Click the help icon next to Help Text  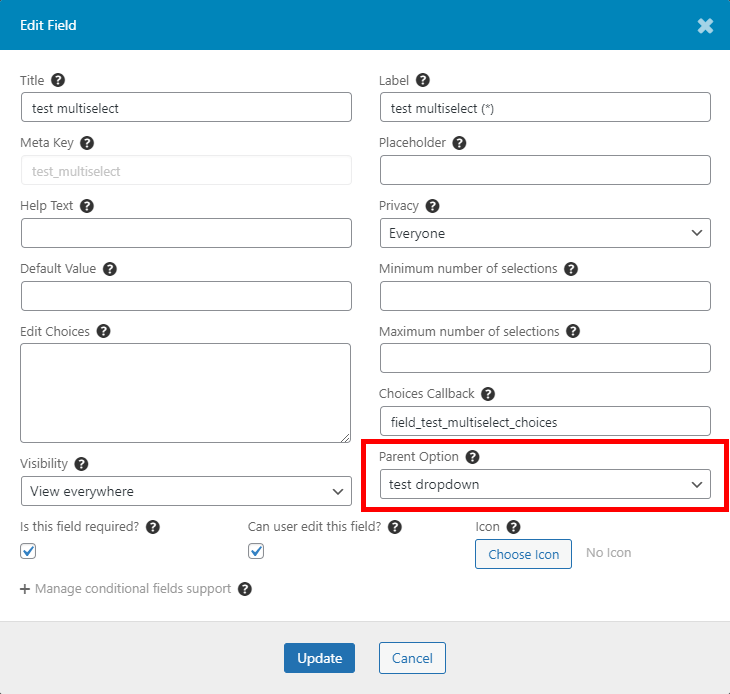click(87, 206)
